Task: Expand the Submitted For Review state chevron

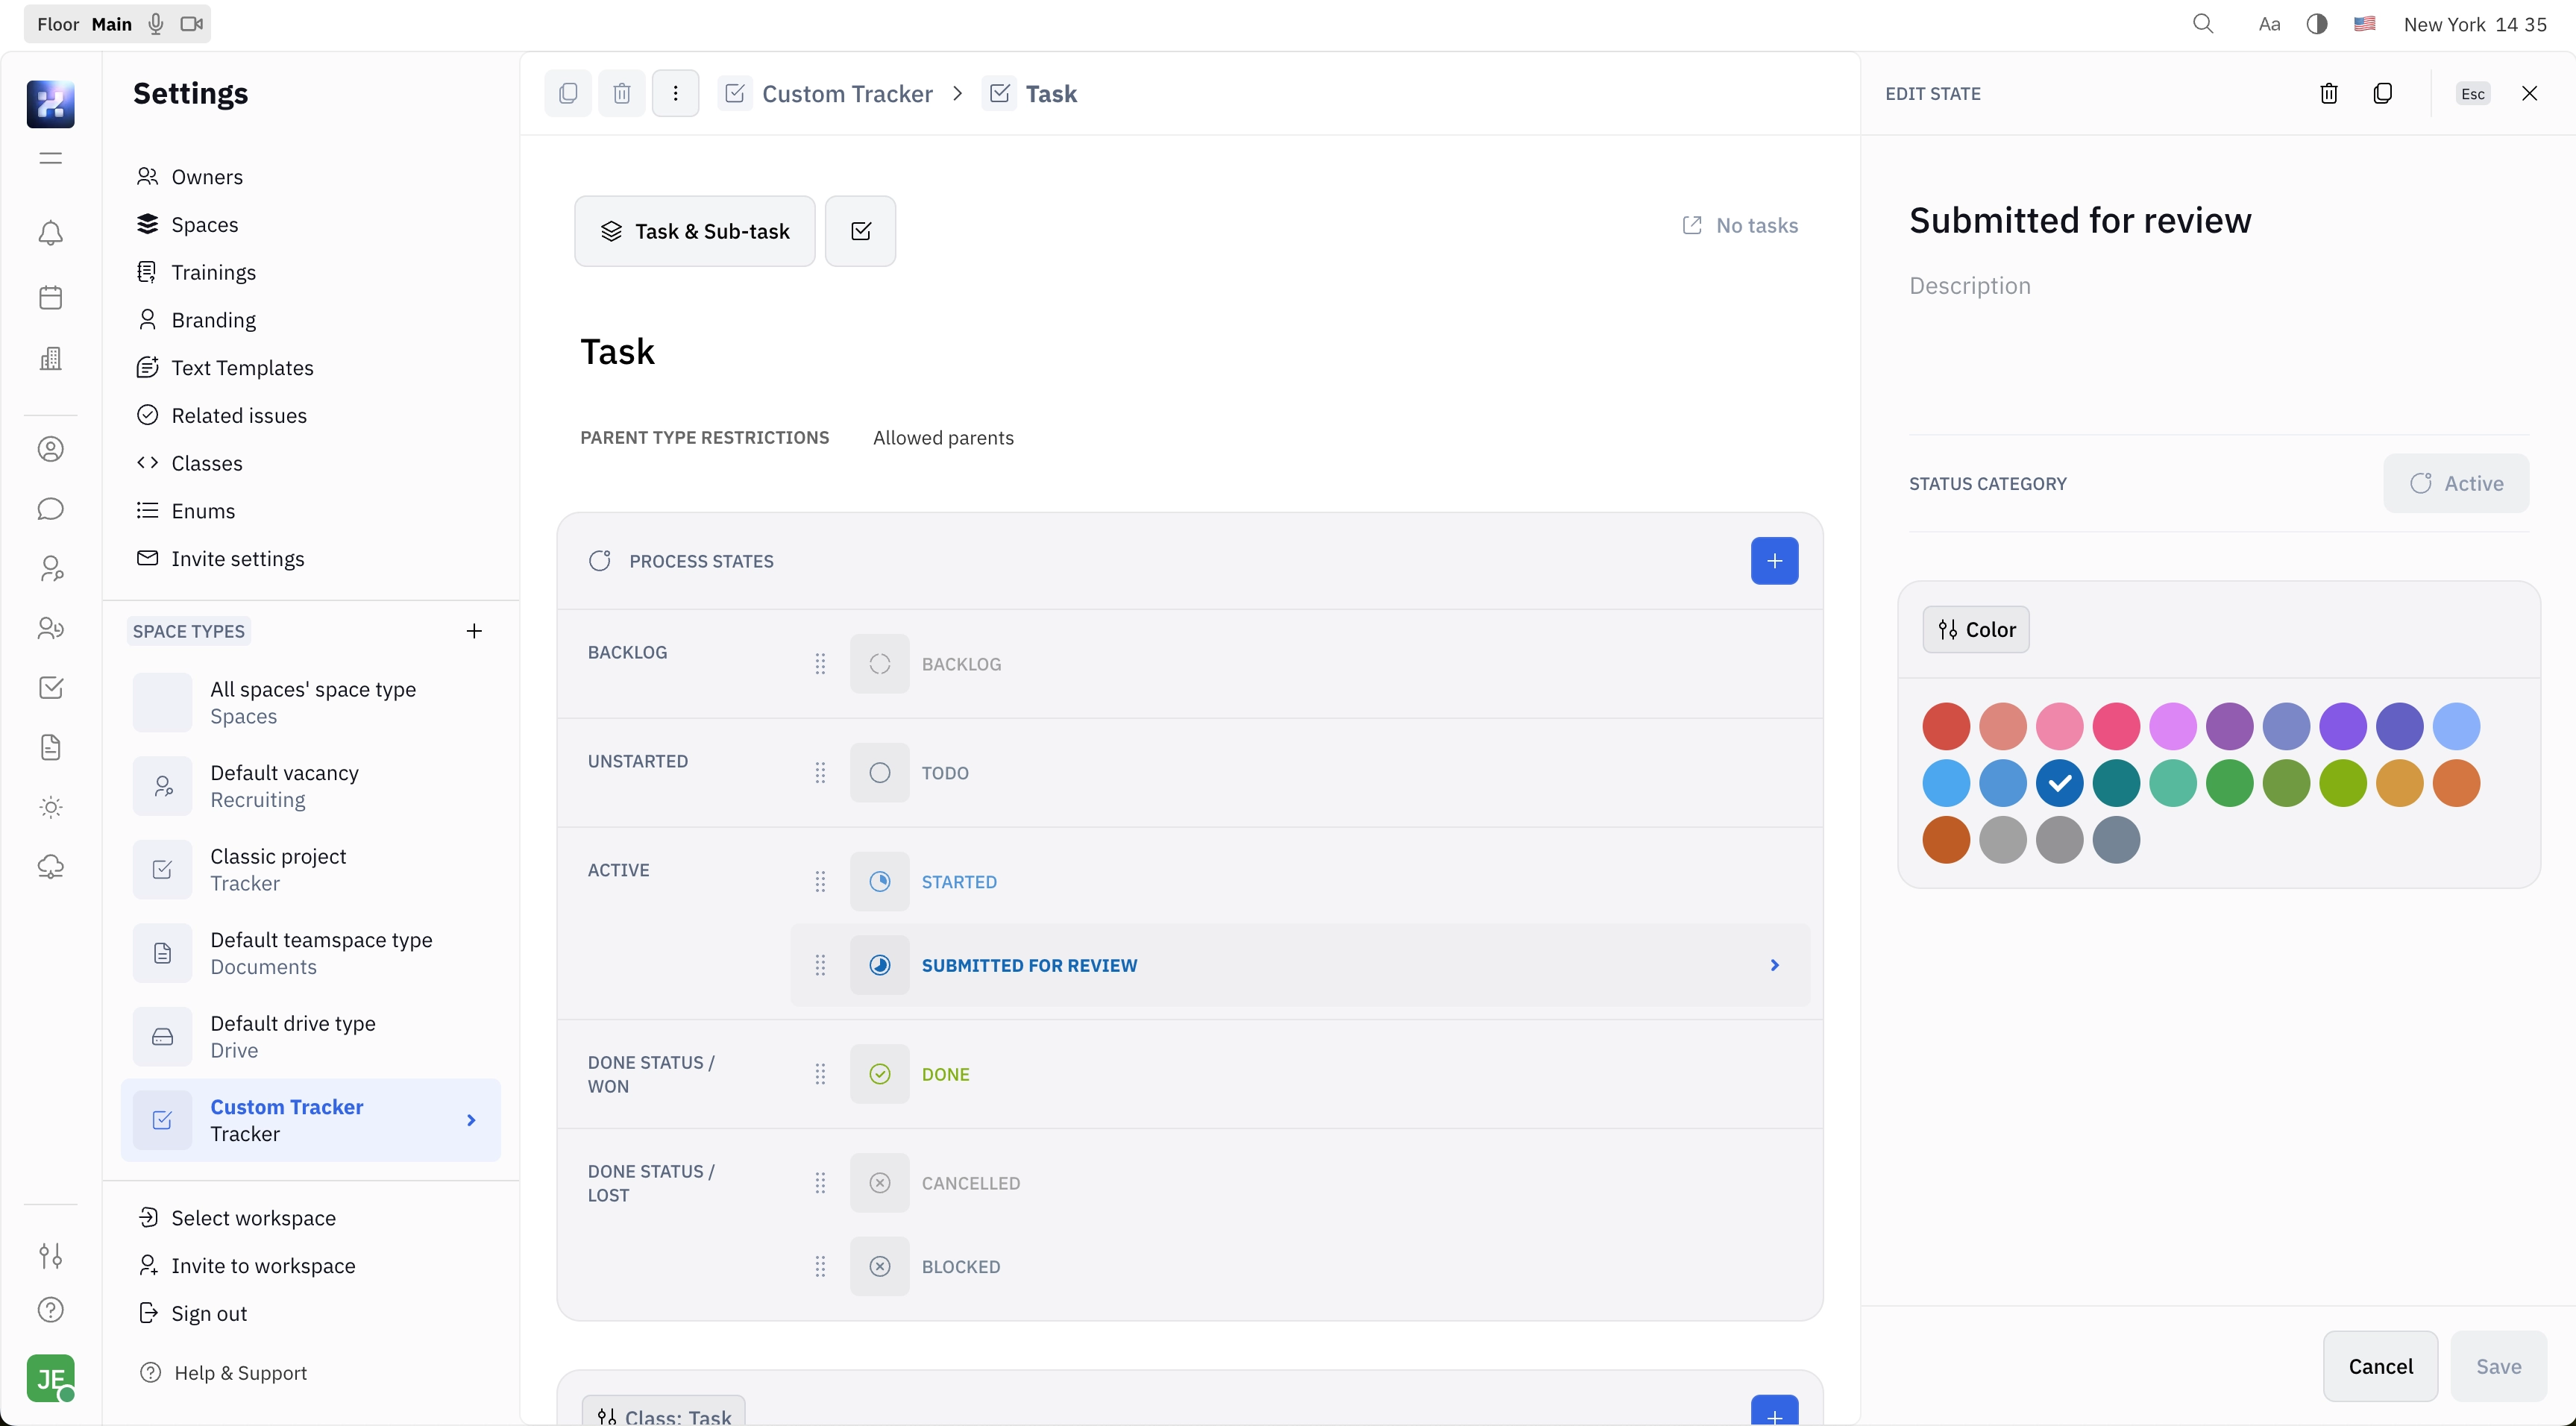Action: coord(1774,965)
